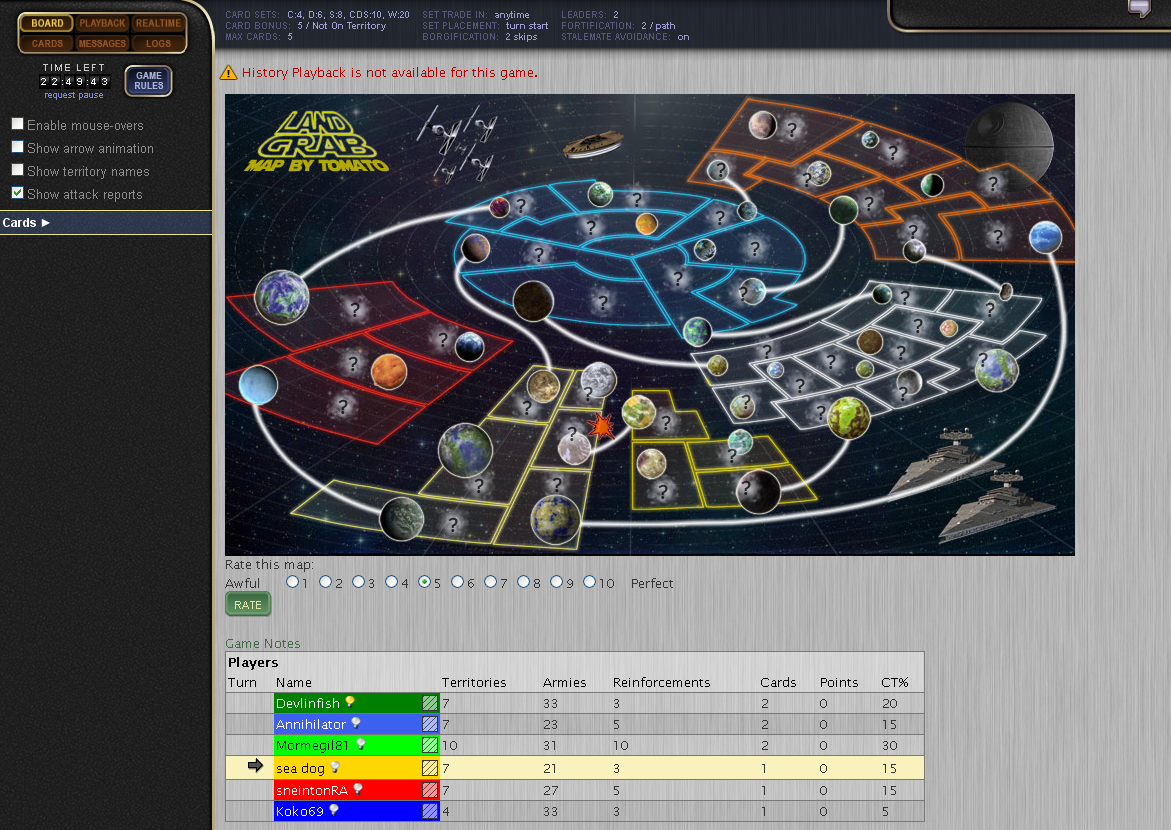
Task: Select the sea dog player name
Action: coord(300,768)
